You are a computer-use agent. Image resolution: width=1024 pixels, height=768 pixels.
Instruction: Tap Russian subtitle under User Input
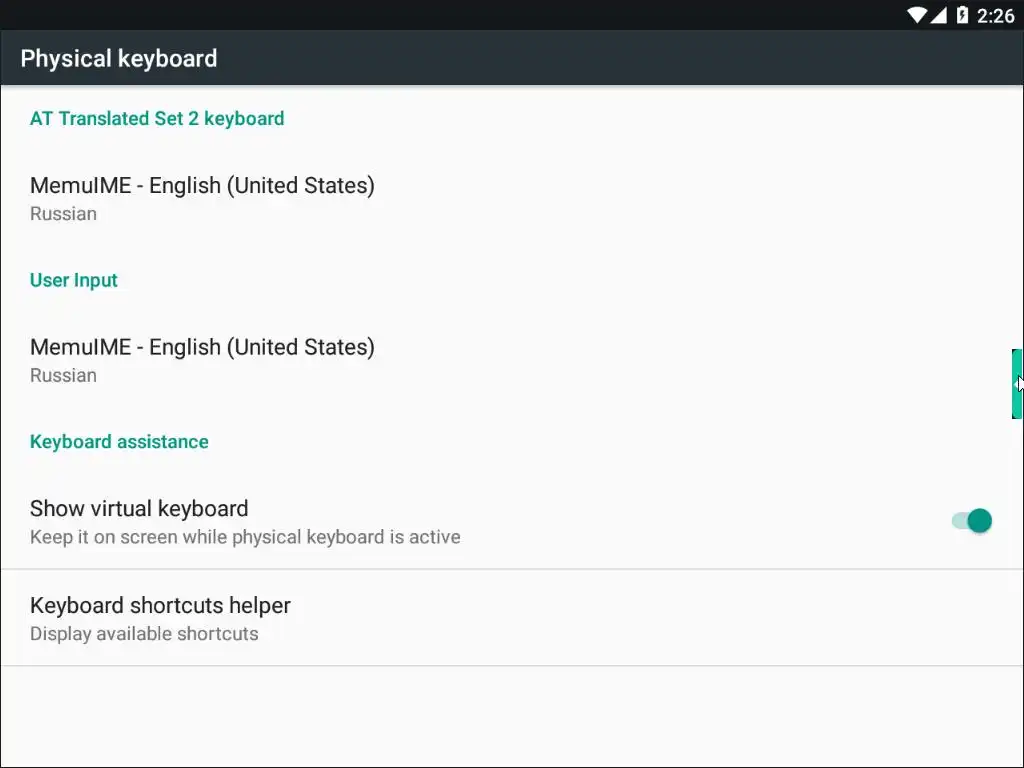point(63,376)
